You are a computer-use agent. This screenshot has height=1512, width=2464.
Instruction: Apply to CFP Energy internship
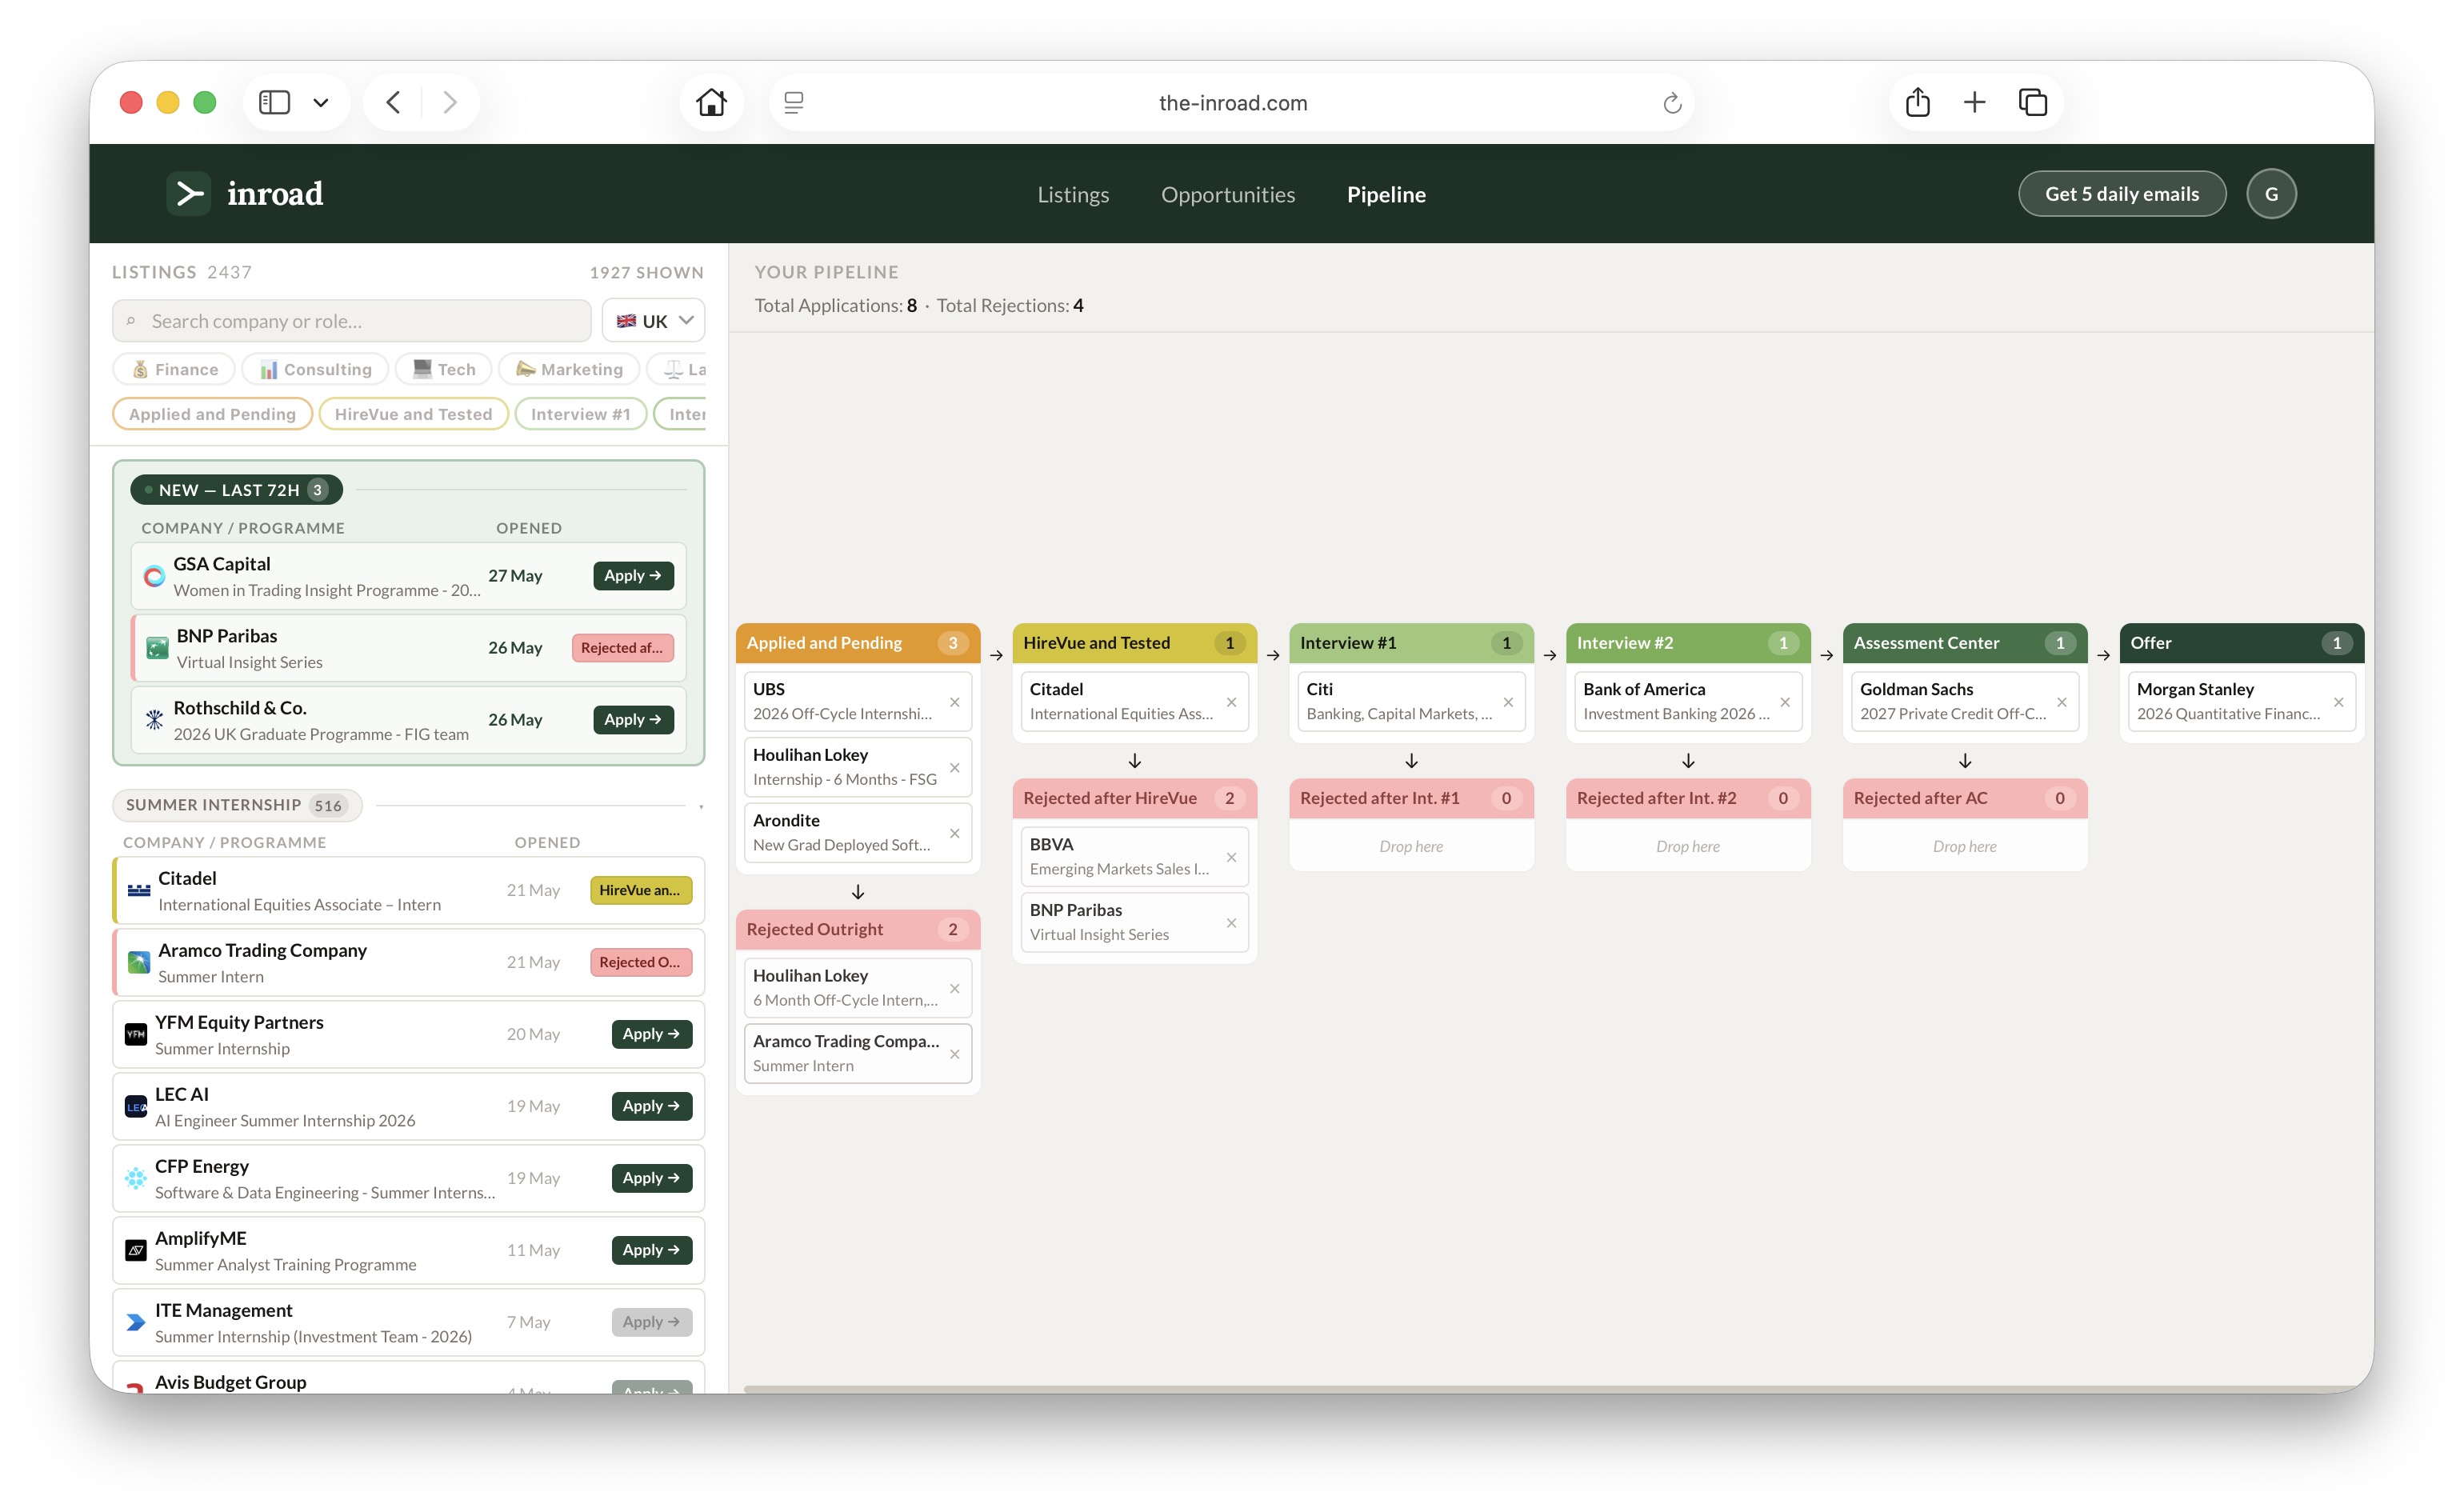coord(651,1178)
